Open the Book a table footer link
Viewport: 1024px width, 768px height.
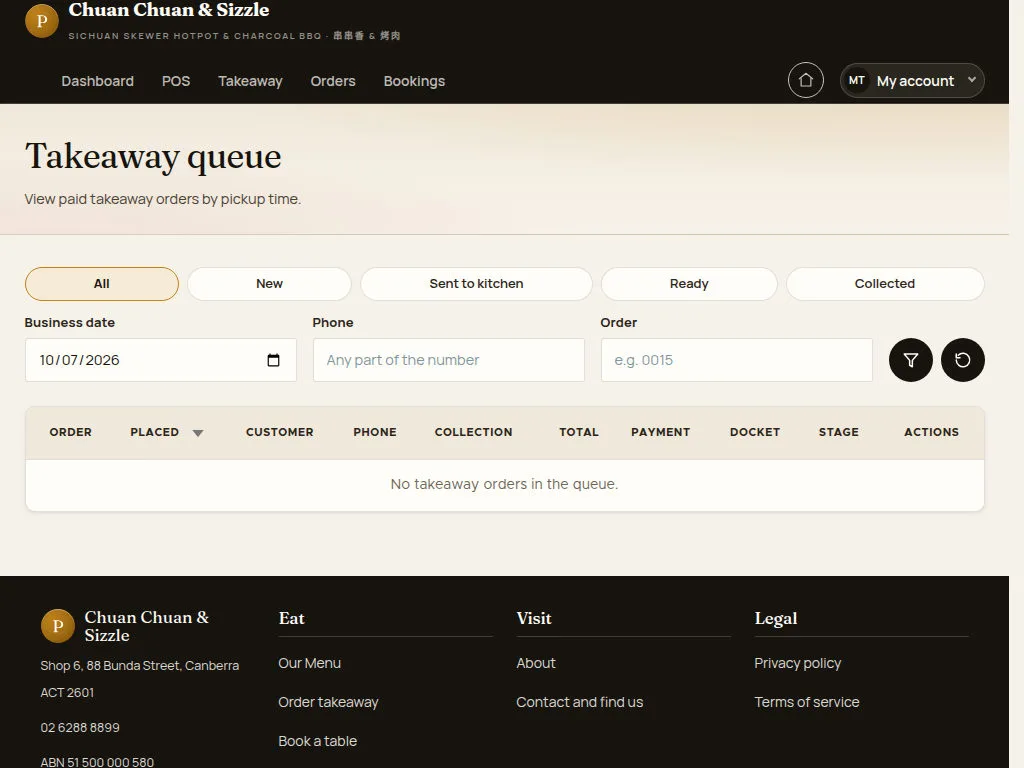pos(317,741)
